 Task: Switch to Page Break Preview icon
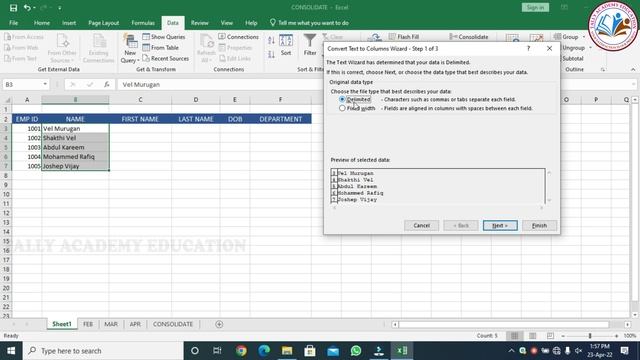click(550, 336)
